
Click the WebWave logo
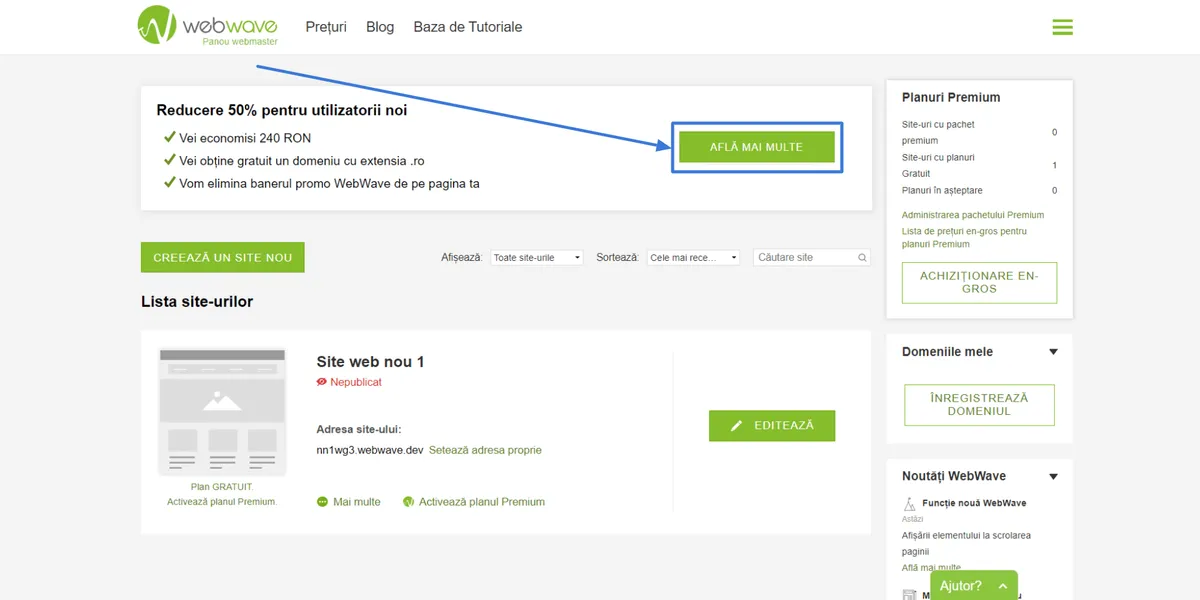208,26
